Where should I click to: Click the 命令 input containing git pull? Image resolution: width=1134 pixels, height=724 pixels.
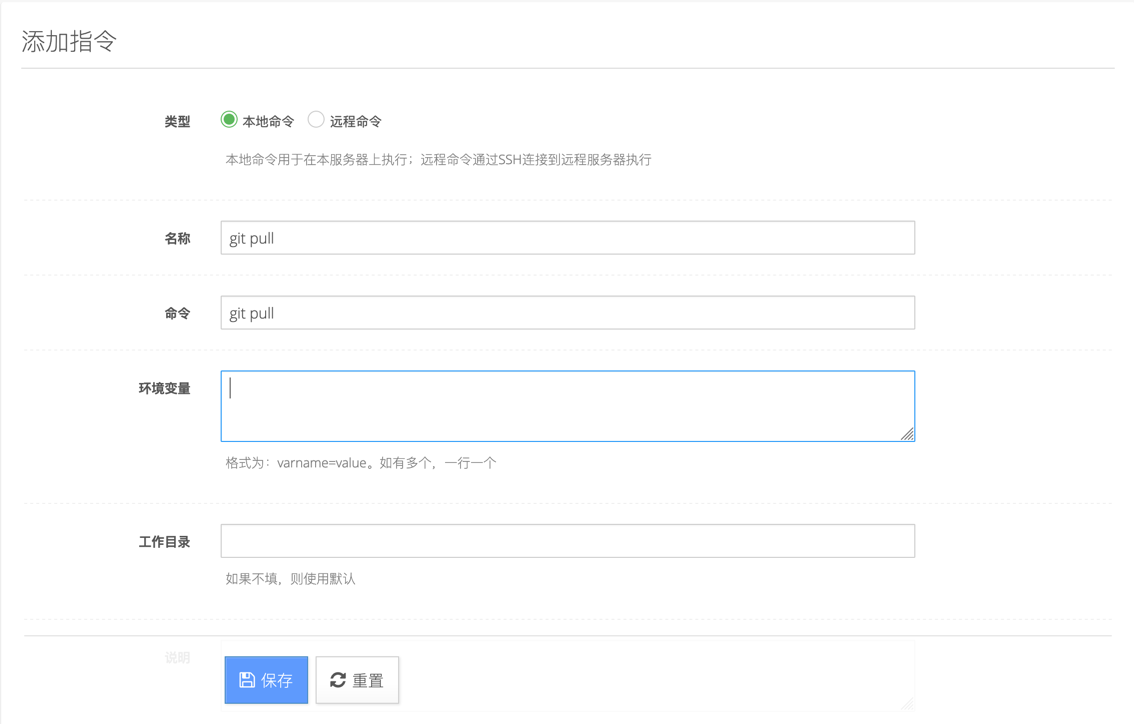(567, 312)
